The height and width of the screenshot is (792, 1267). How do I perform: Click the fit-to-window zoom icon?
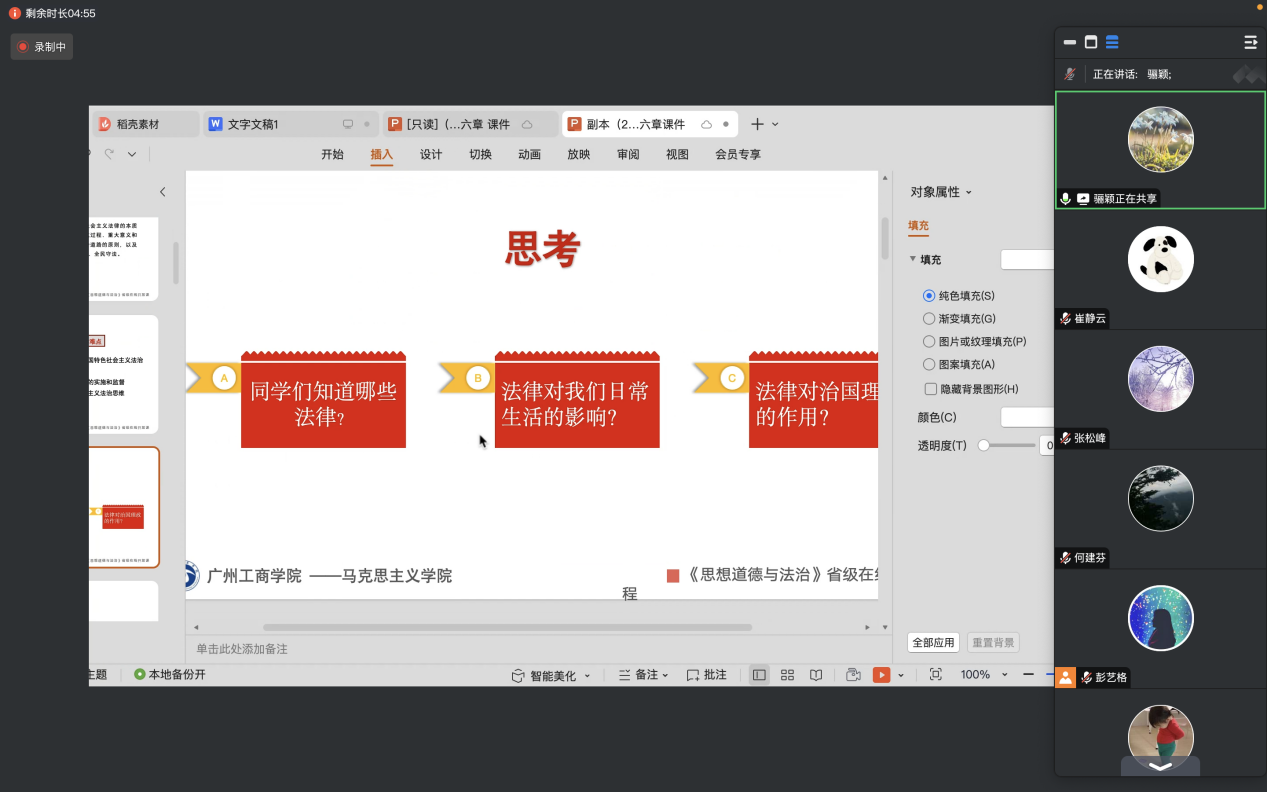click(x=935, y=675)
